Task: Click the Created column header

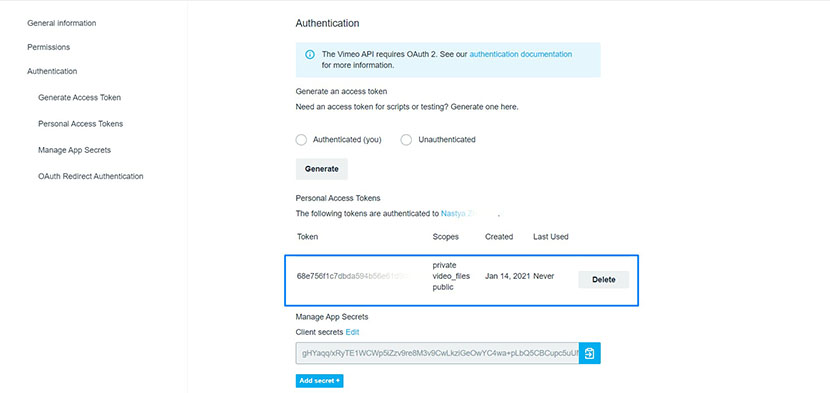Action: [x=499, y=237]
